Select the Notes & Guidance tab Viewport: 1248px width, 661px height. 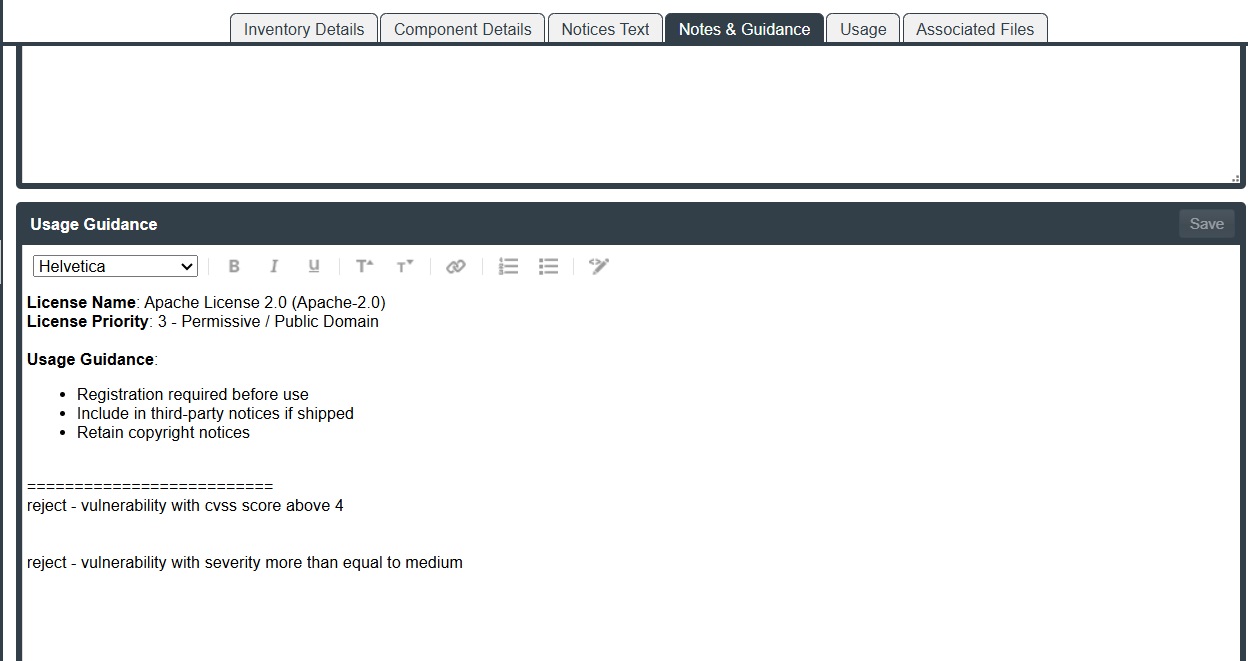coord(744,29)
